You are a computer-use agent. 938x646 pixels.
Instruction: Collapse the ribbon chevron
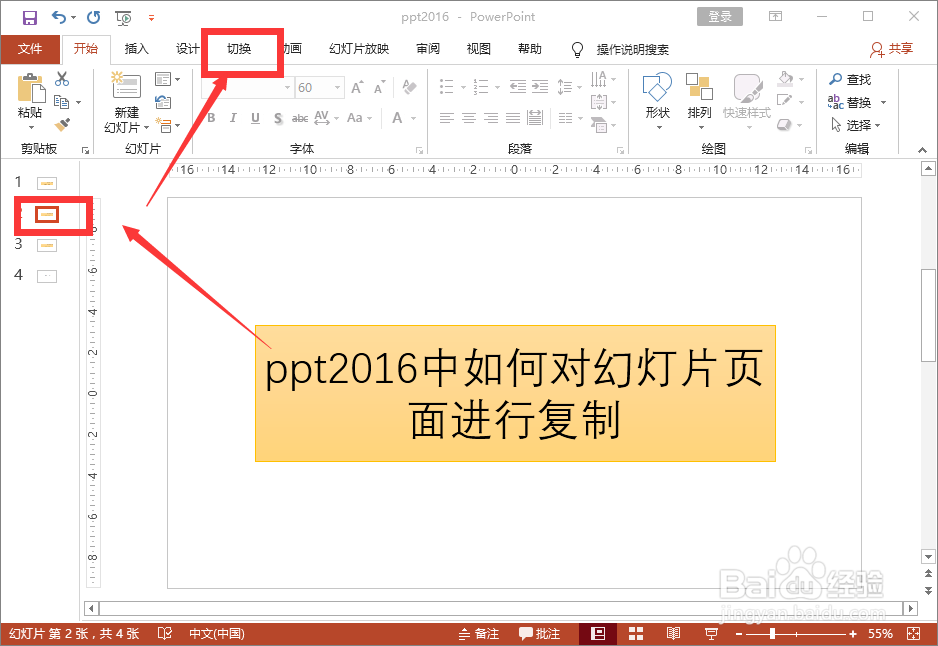pos(922,150)
